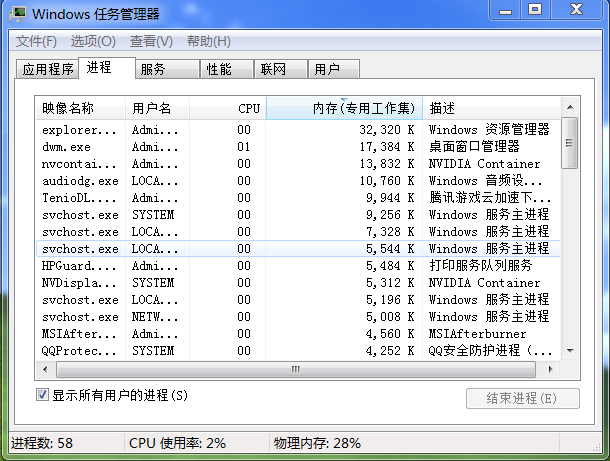Screen dimensions: 610x461
Task: Click the 进程数: 58 status entry
Action: click(42, 443)
